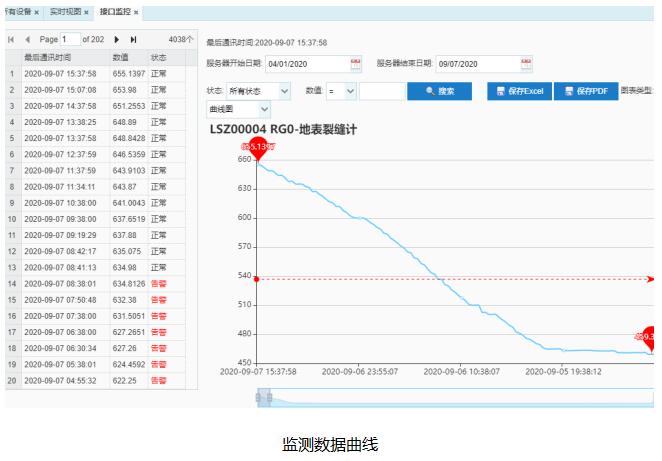
Task: Click the 保存PDF button
Action: (x=584, y=91)
